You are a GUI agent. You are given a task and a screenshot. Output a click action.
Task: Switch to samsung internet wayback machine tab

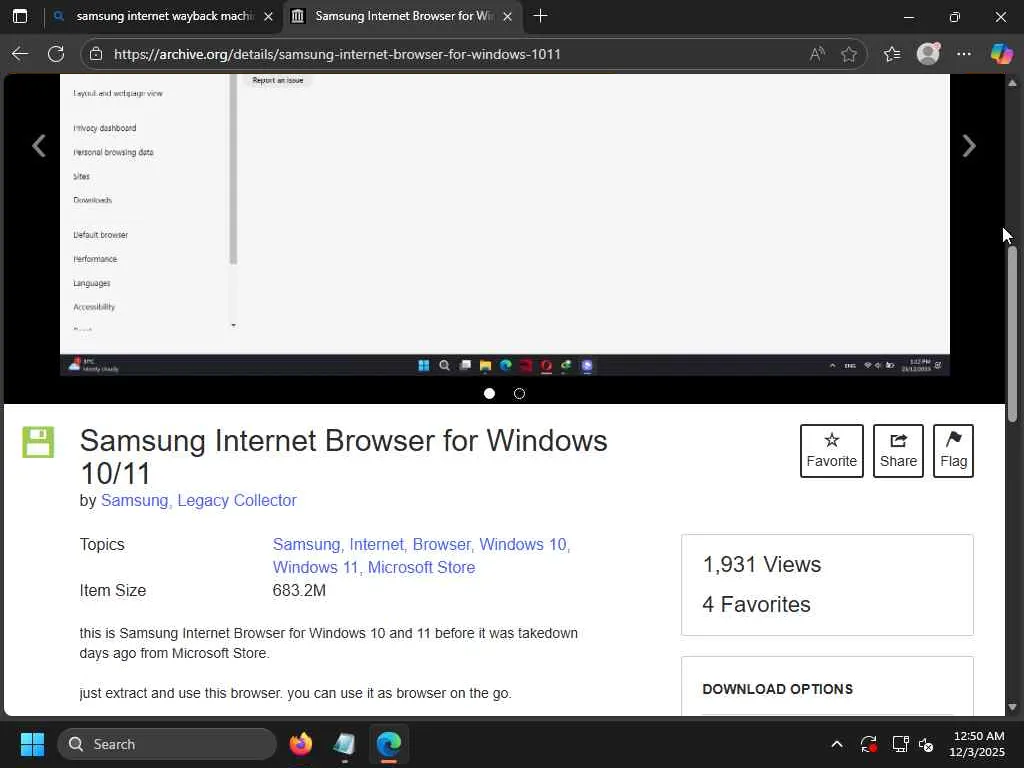click(164, 16)
